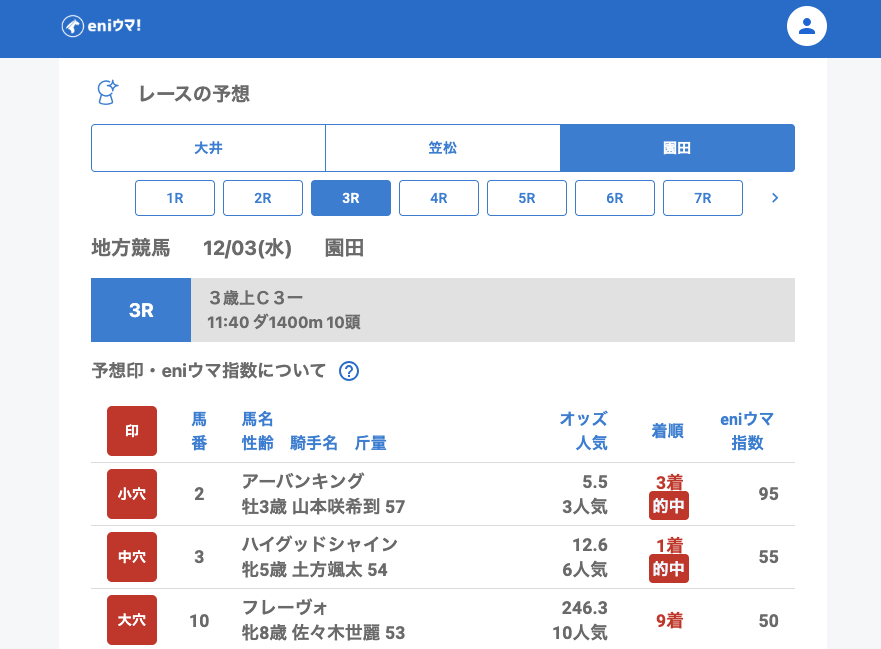Select race 2R
This screenshot has width=881, height=649.
[x=263, y=198]
